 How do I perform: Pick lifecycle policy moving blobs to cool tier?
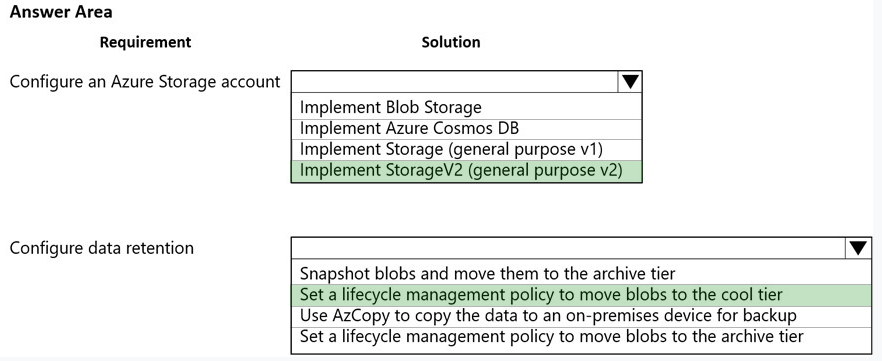click(581, 295)
